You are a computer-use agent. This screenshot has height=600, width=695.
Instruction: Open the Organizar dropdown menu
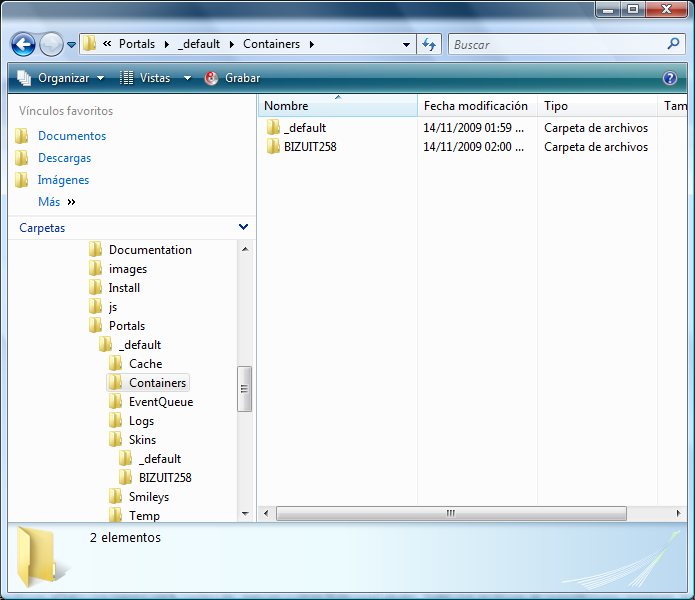(61, 78)
